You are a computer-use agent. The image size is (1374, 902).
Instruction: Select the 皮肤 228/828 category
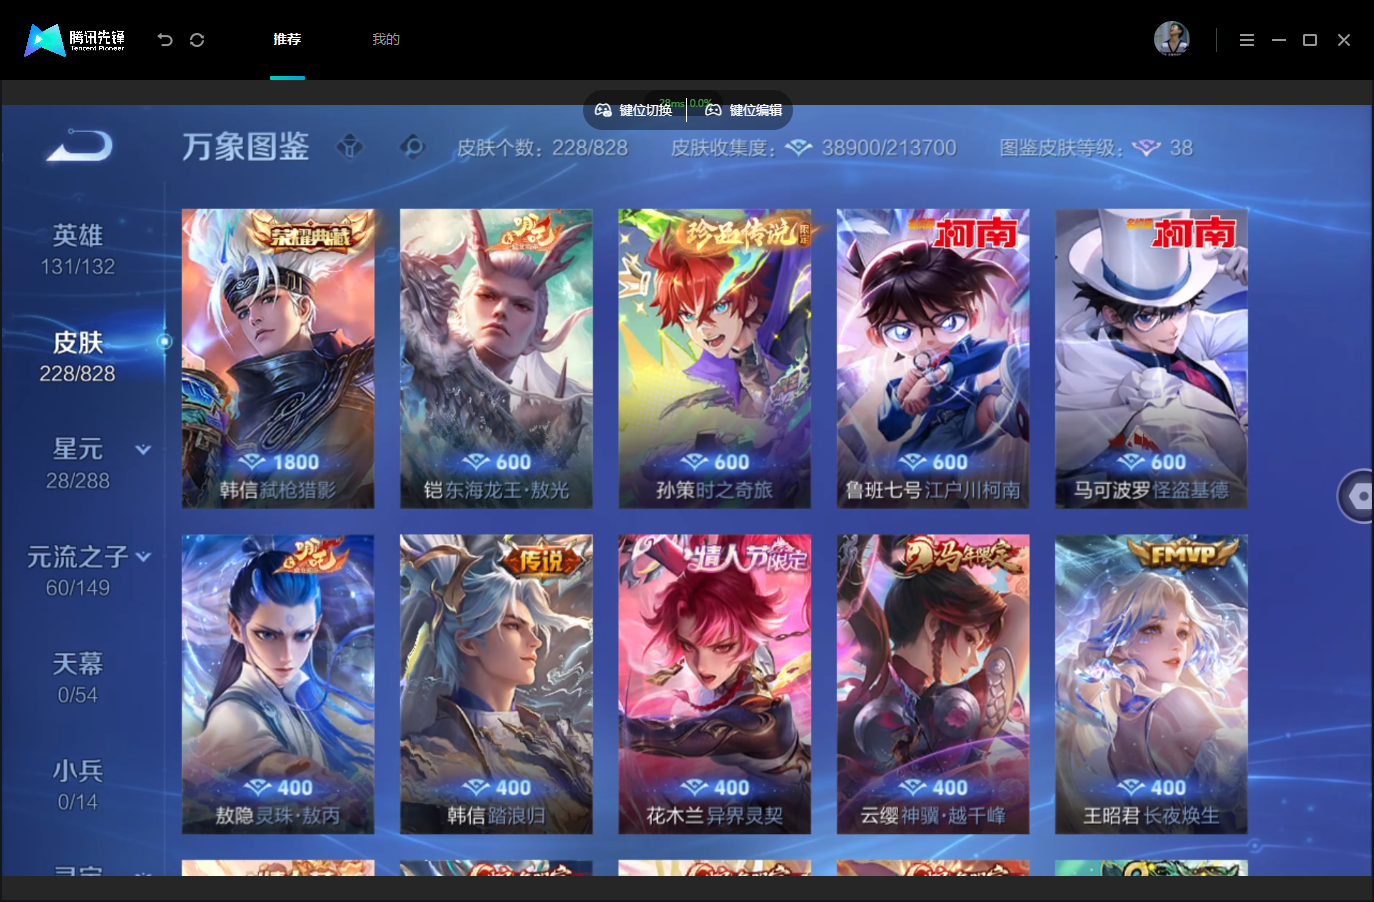click(x=78, y=357)
